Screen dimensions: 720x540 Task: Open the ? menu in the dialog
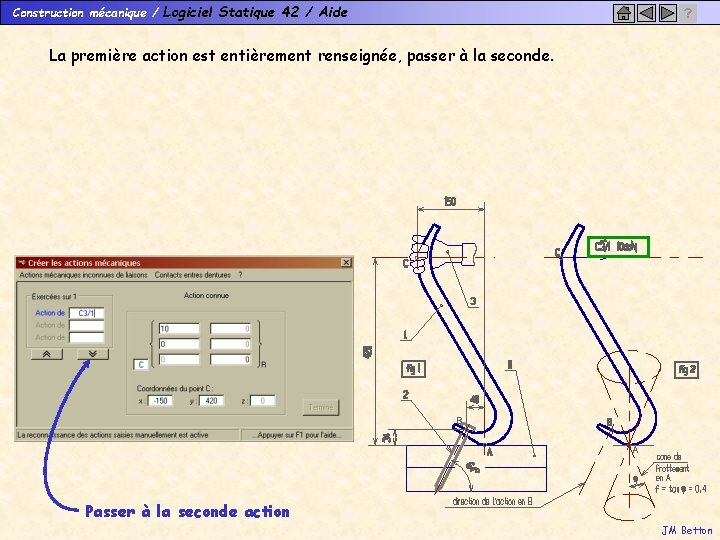(240, 275)
